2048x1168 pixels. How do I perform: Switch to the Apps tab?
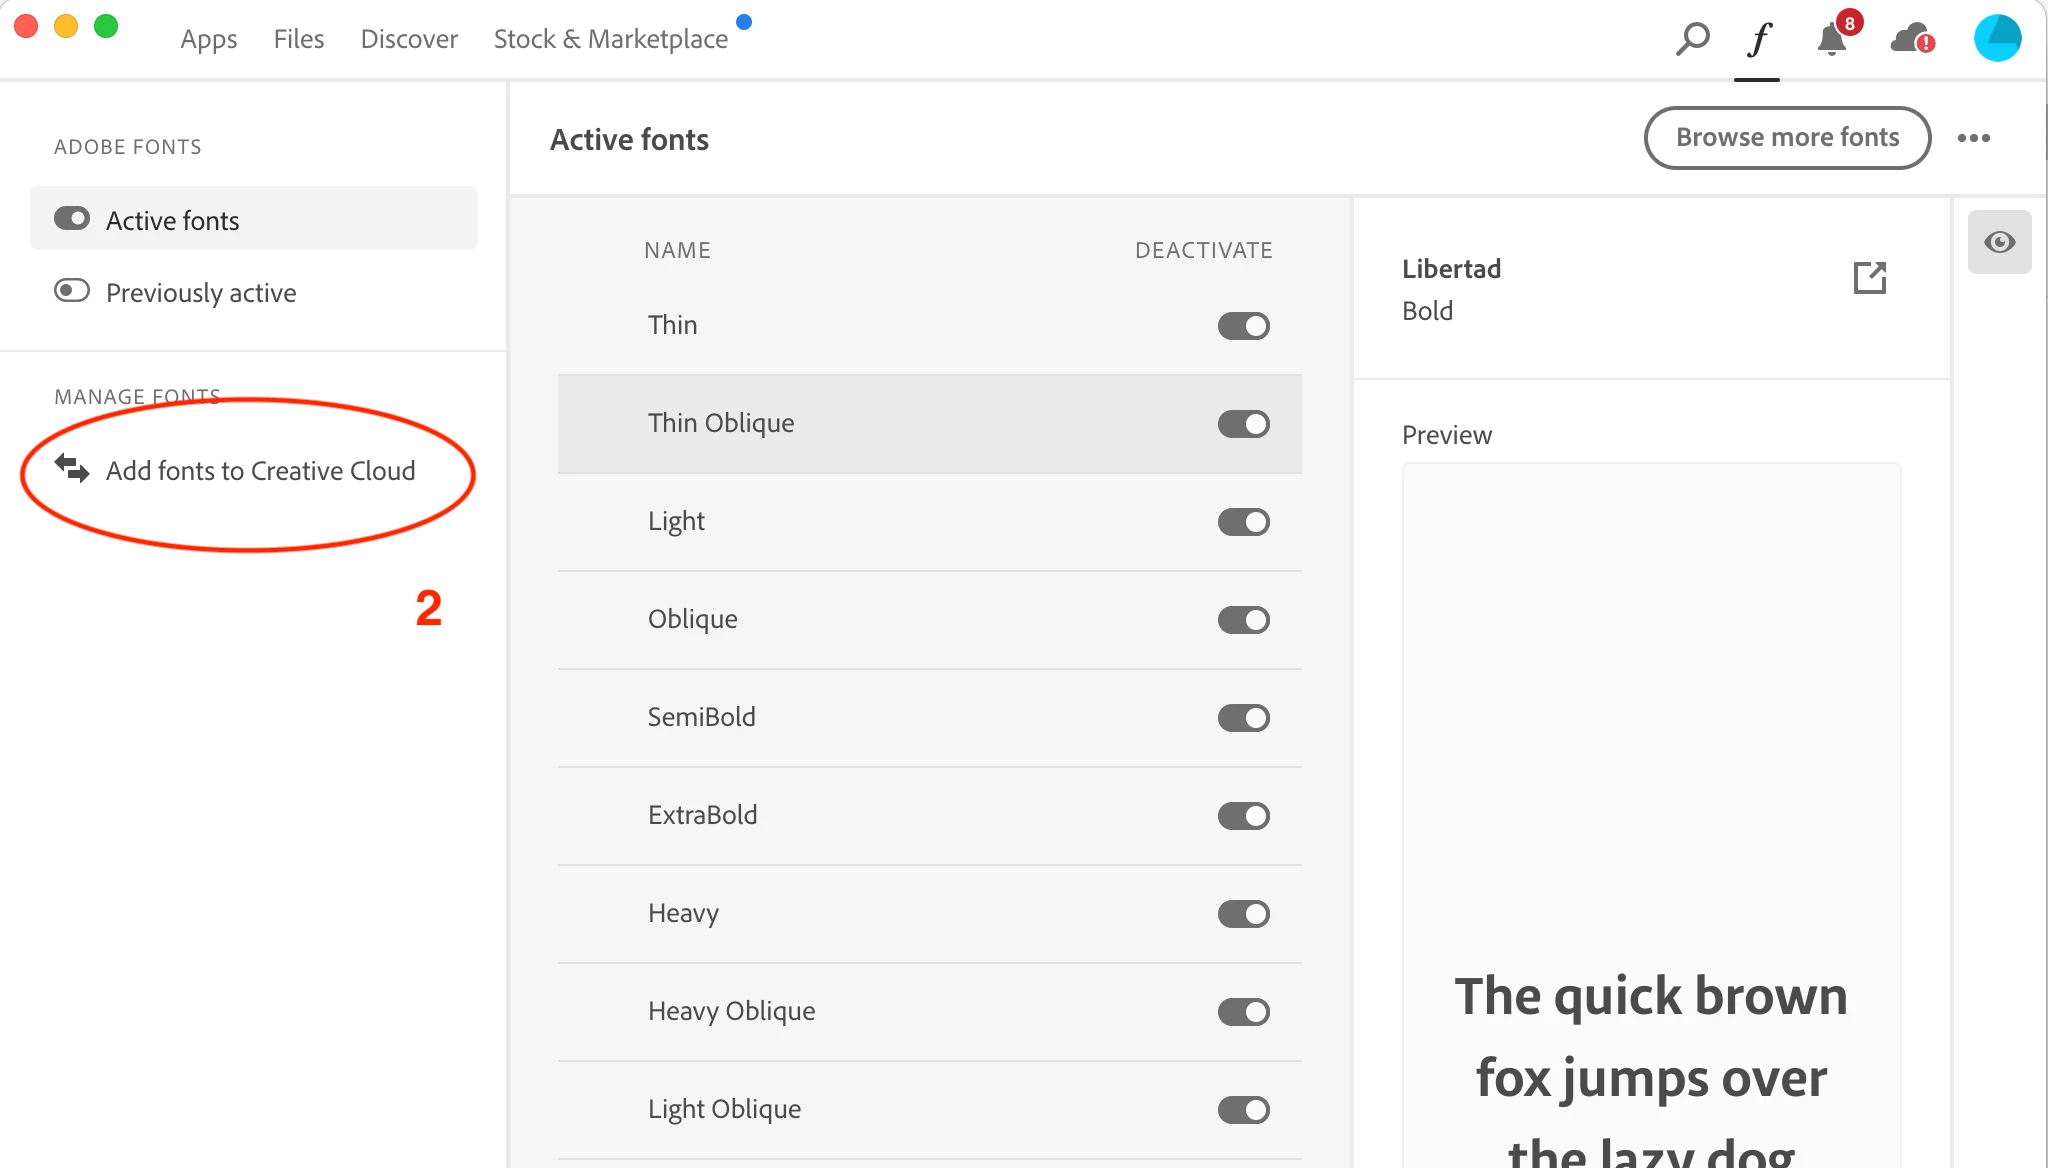pyautogui.click(x=208, y=39)
